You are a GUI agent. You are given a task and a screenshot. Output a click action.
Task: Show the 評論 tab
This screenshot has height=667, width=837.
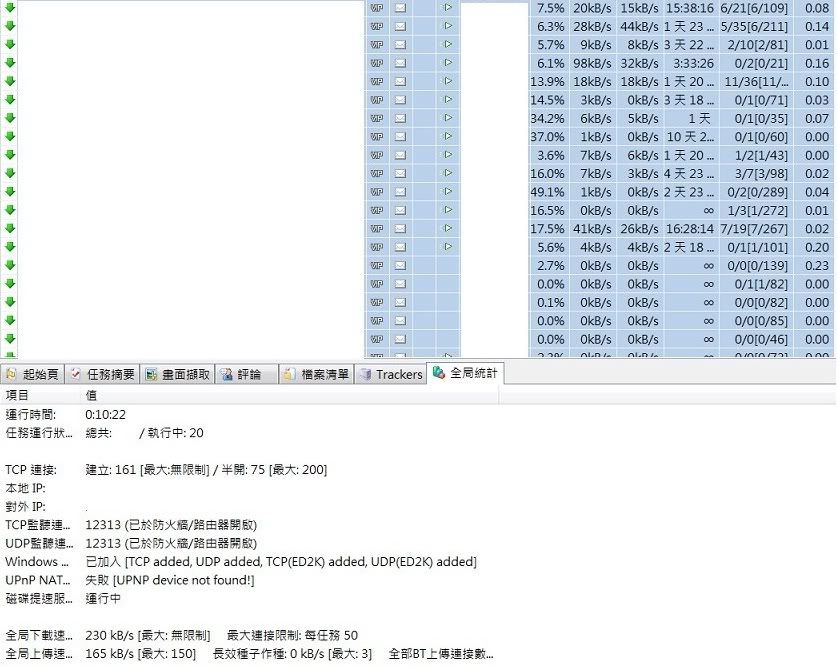tap(241, 375)
